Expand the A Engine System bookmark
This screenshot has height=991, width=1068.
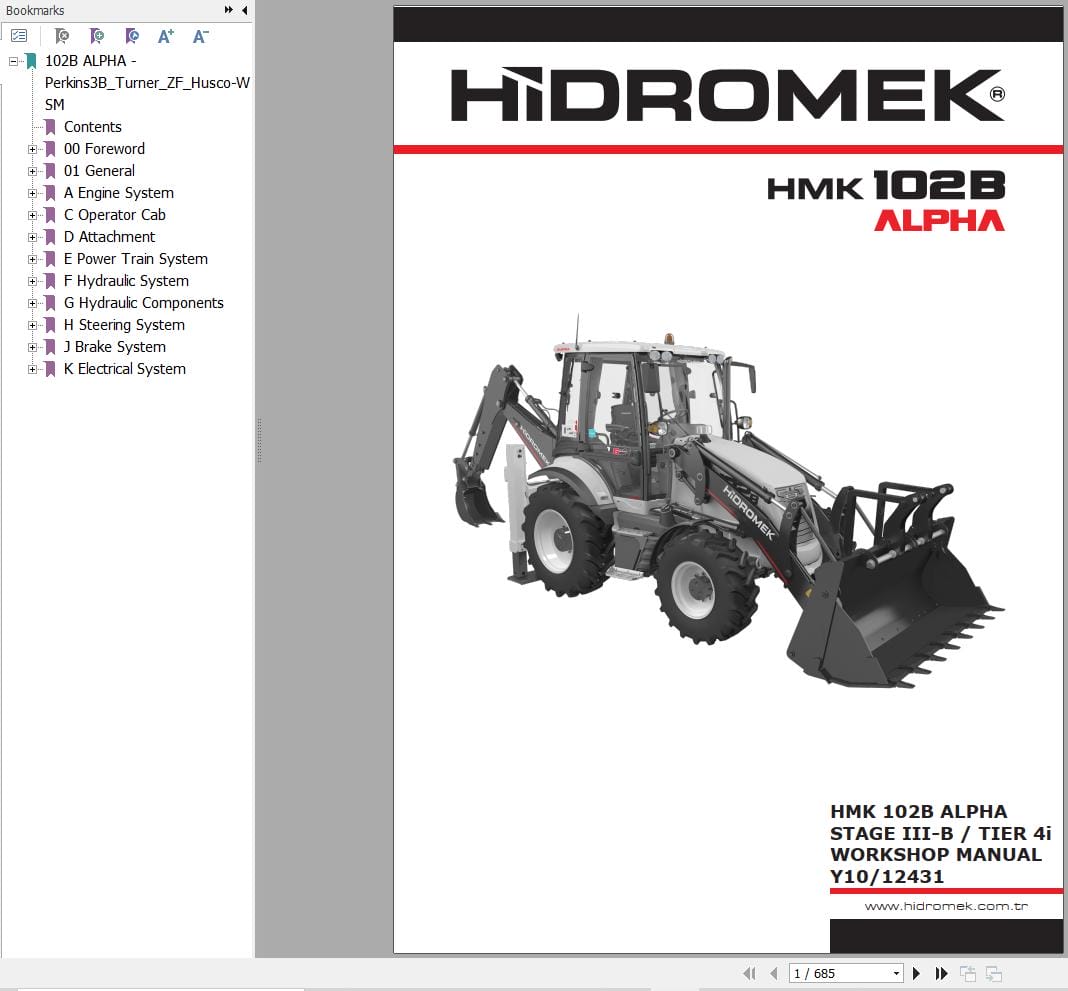point(33,193)
